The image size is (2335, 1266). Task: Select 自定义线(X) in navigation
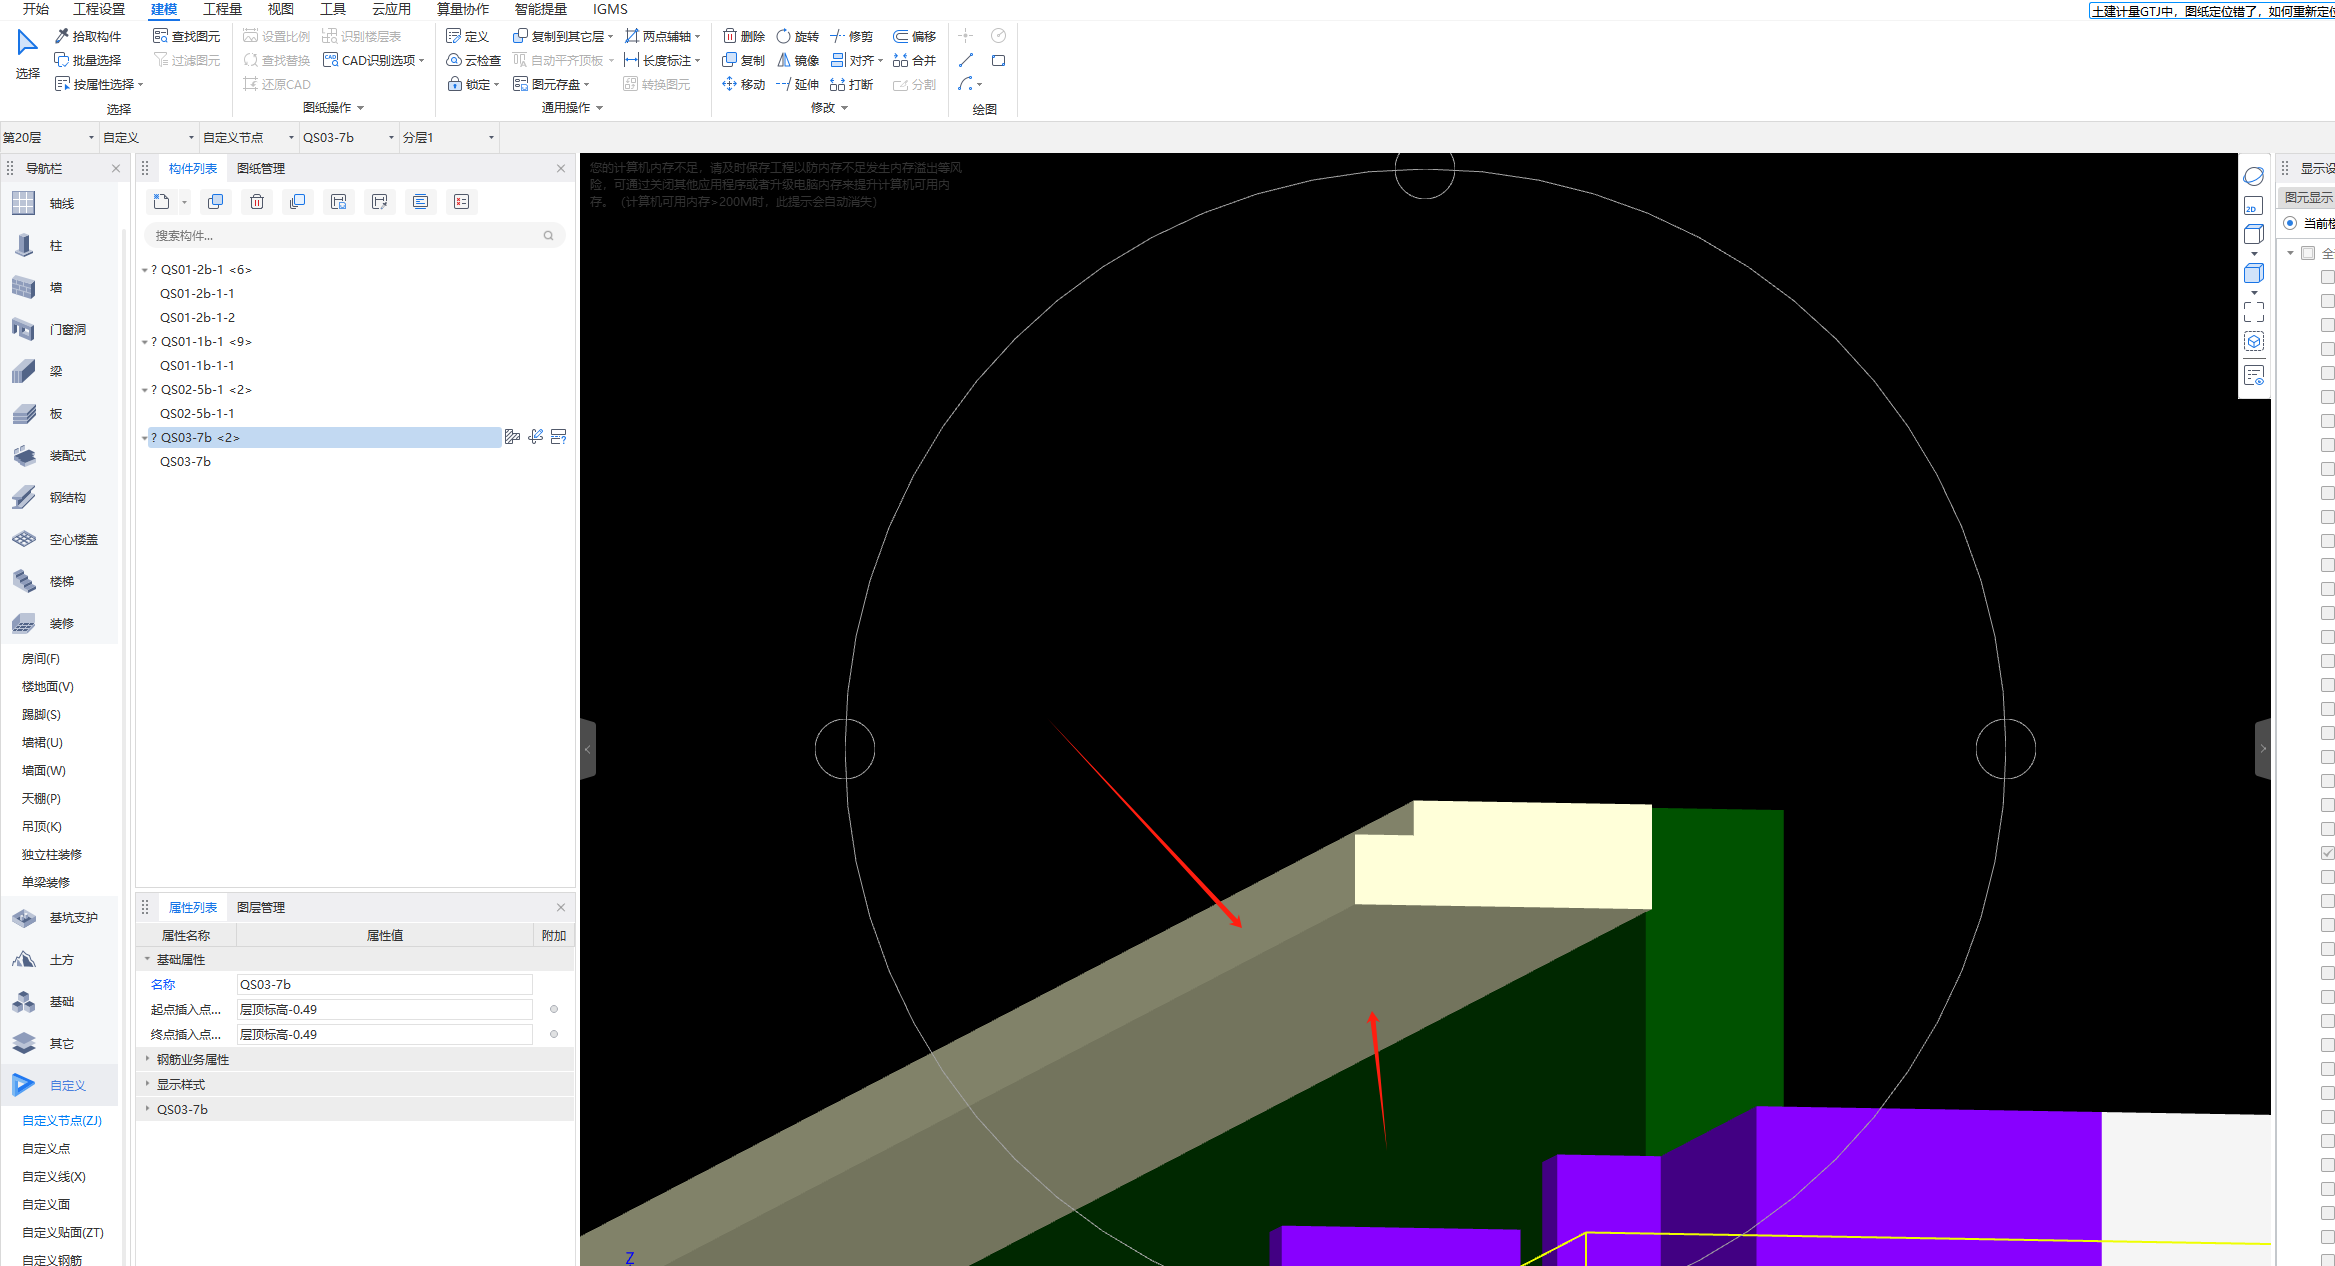coord(54,1176)
